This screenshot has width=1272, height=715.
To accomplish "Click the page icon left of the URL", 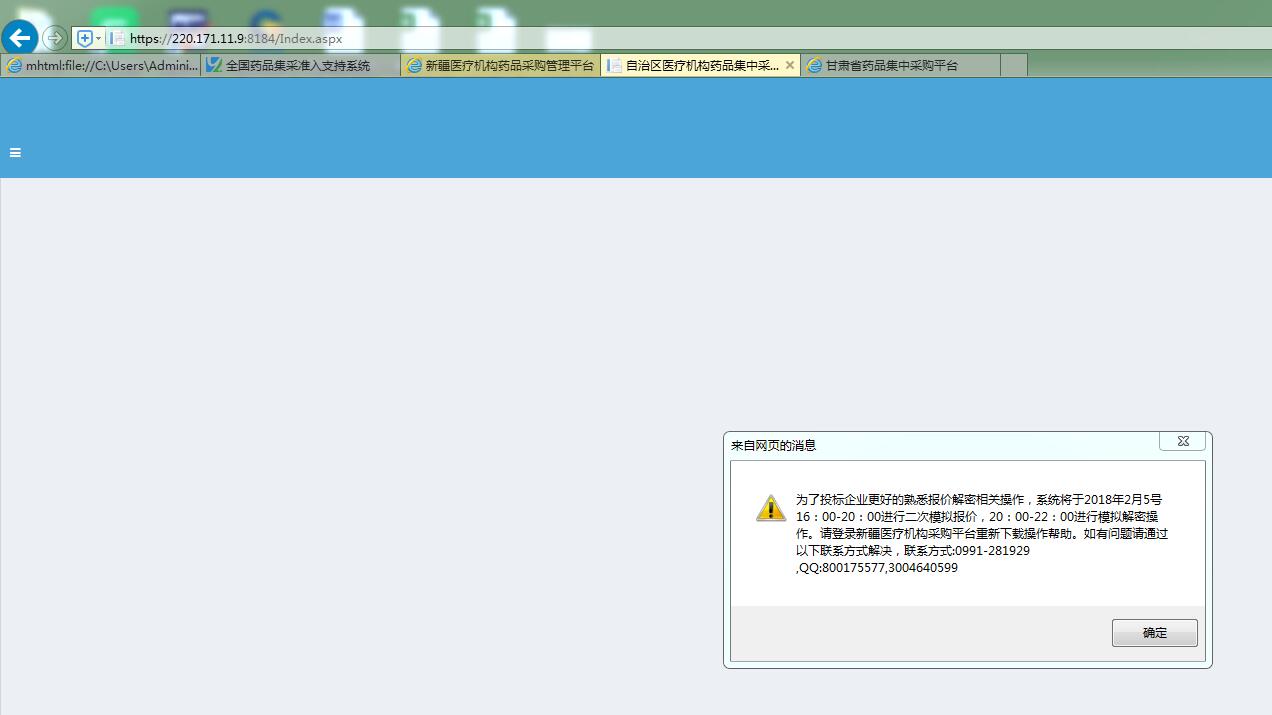I will click(117, 38).
